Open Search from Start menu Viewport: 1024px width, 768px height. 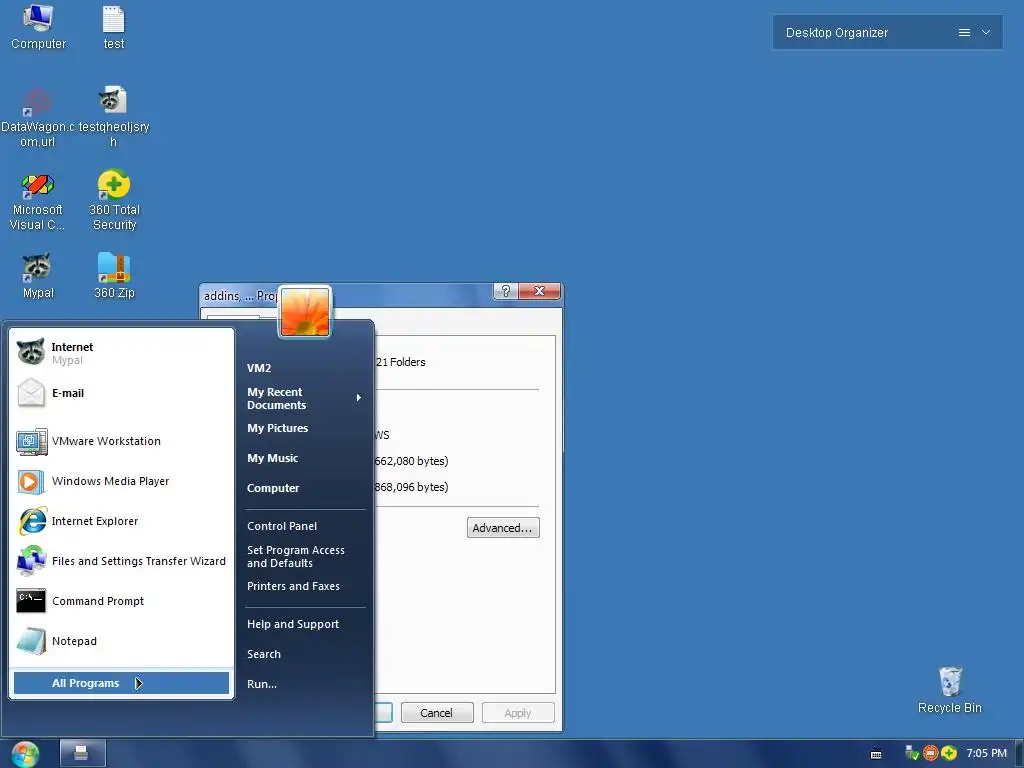pos(264,654)
